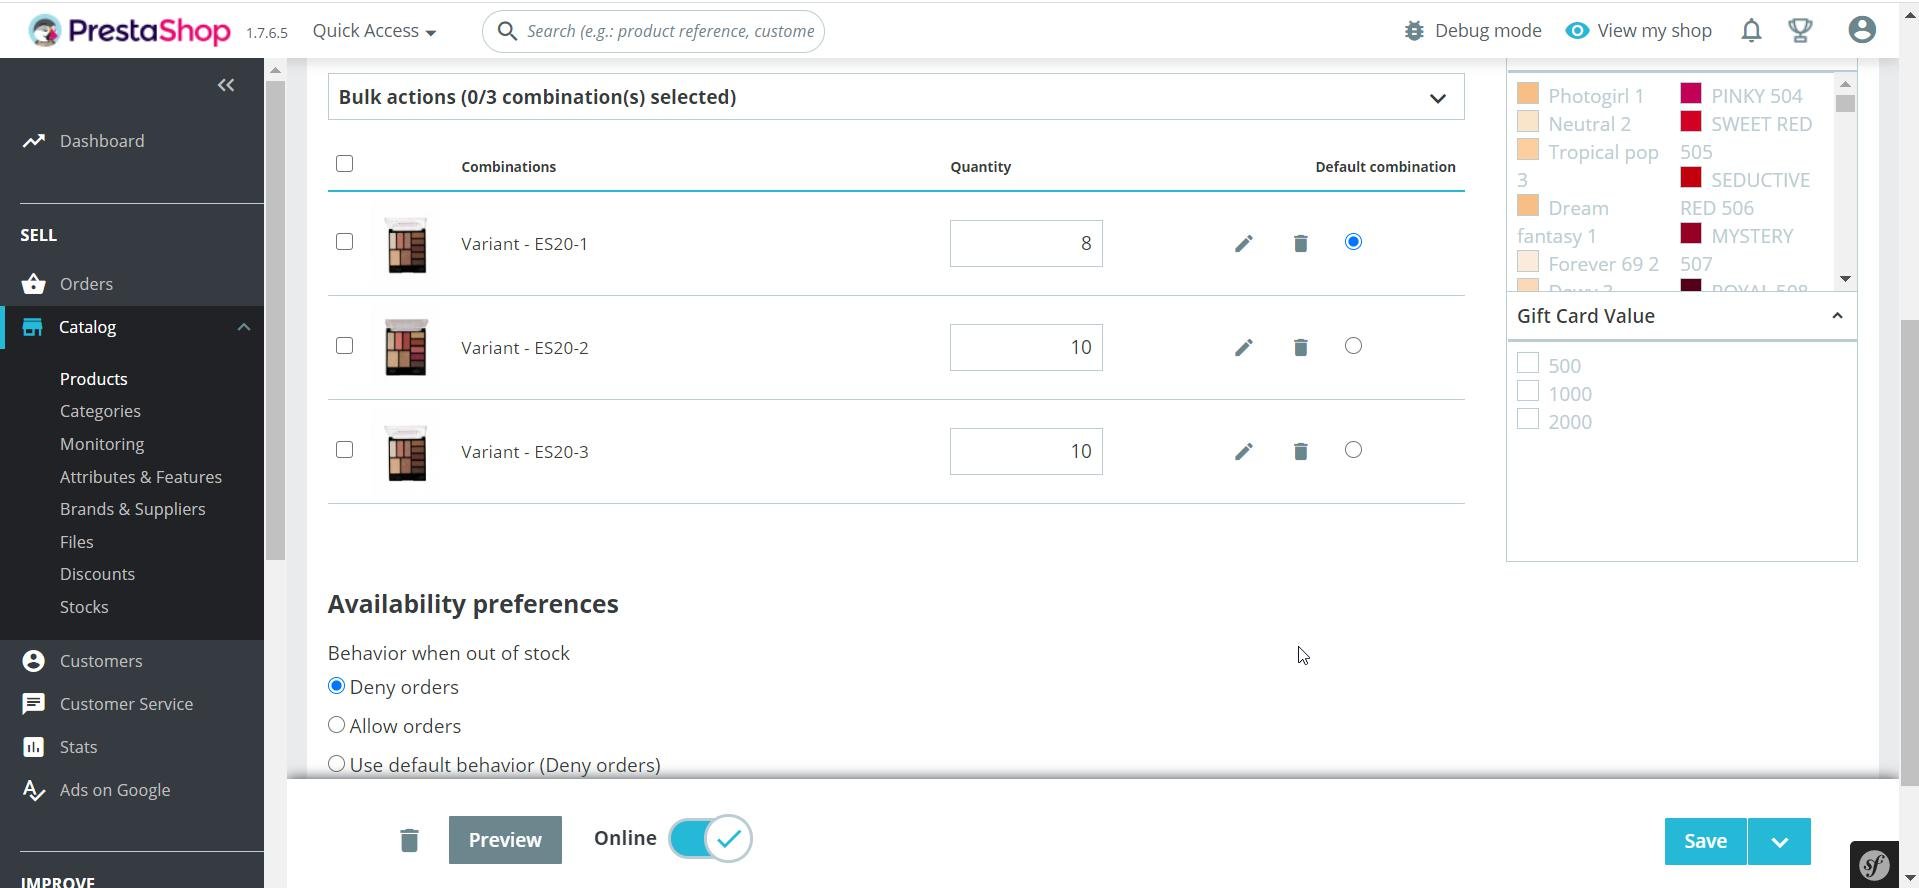This screenshot has width=1919, height=888.
Task: Select all combinations header checkbox
Action: (345, 164)
